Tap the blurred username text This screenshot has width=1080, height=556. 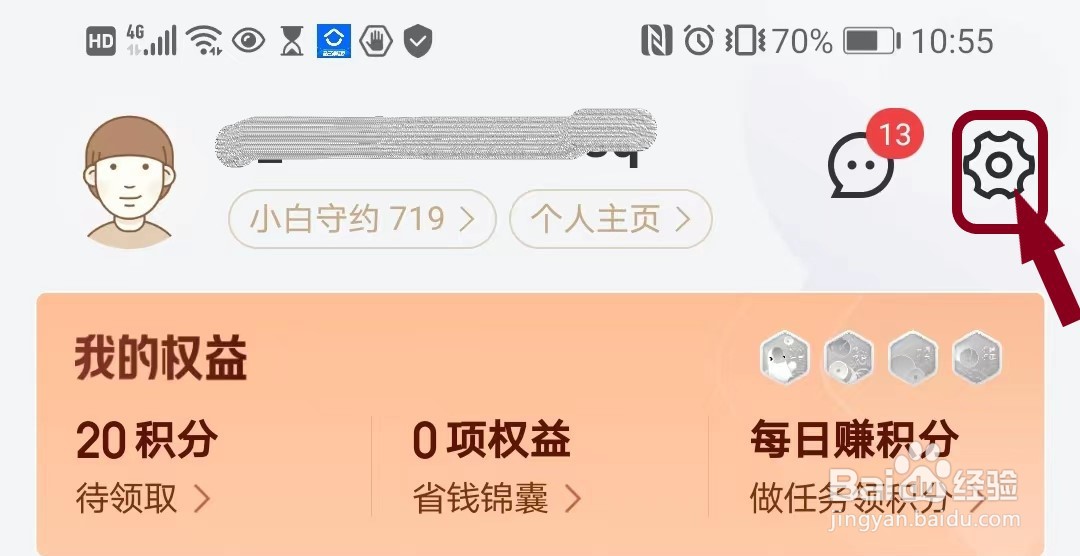click(435, 138)
